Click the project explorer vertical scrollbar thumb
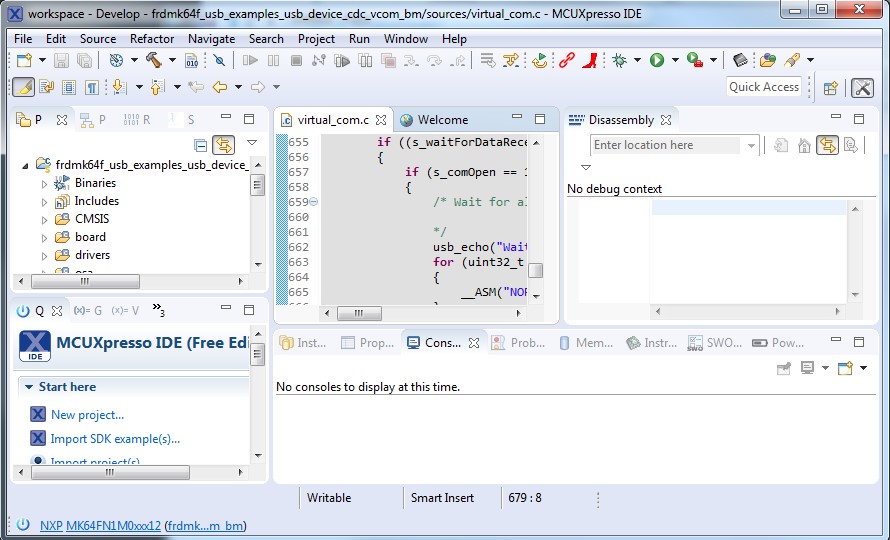Image resolution: width=890 pixels, height=540 pixels. tap(257, 185)
